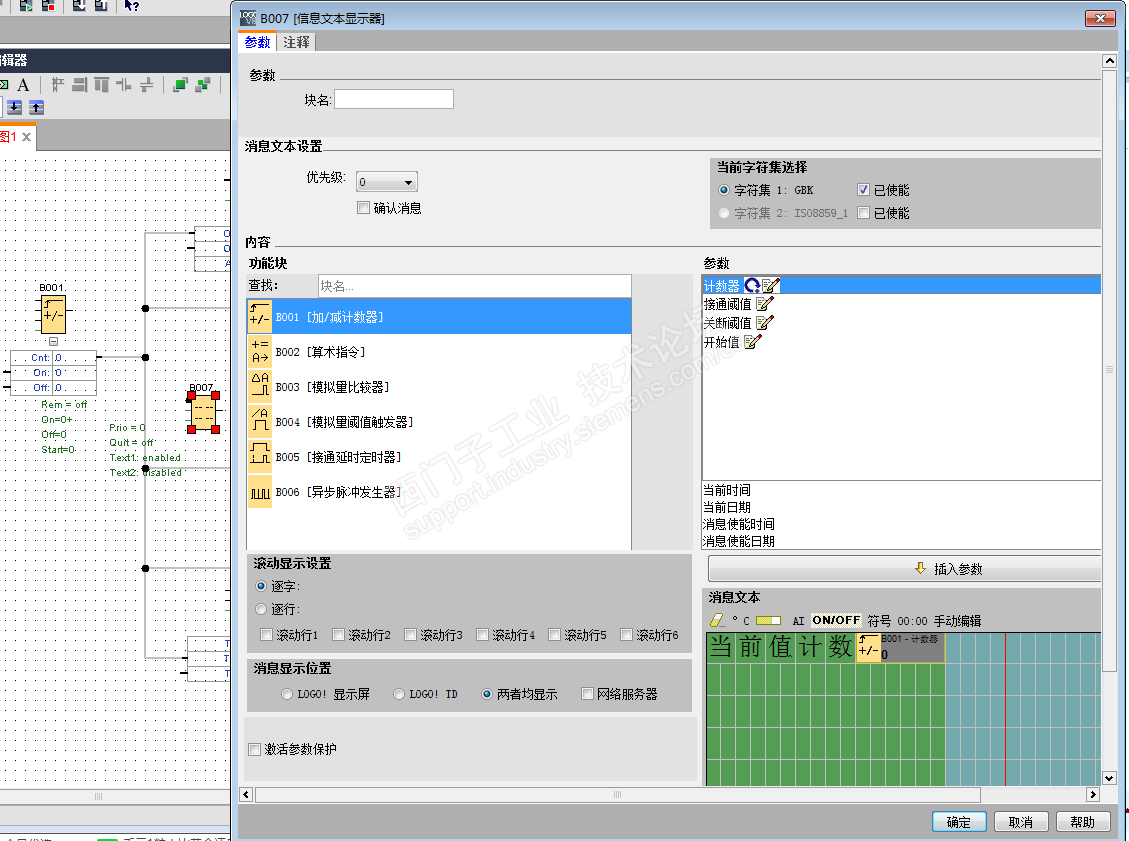Enable 确认消息 checkbox
This screenshot has height=841, width=1129.
364,208
